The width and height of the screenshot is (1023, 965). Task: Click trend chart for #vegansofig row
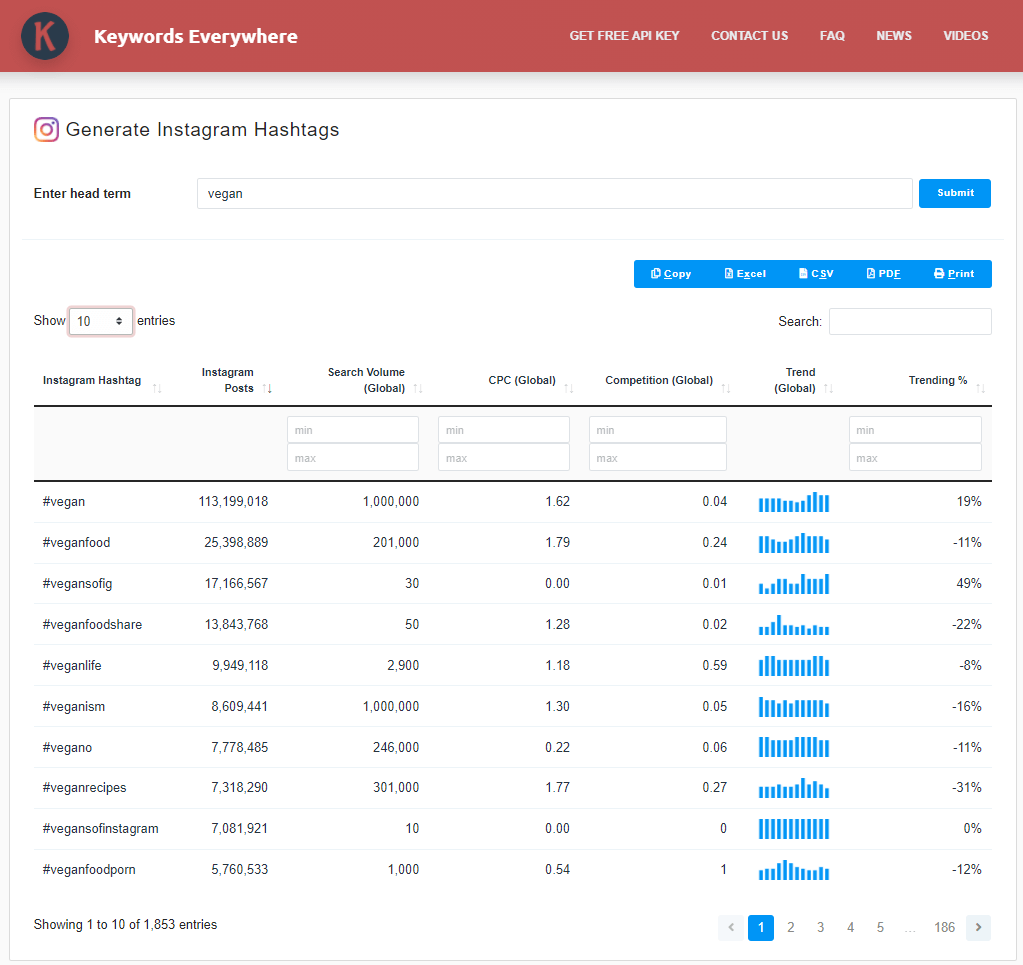794,584
